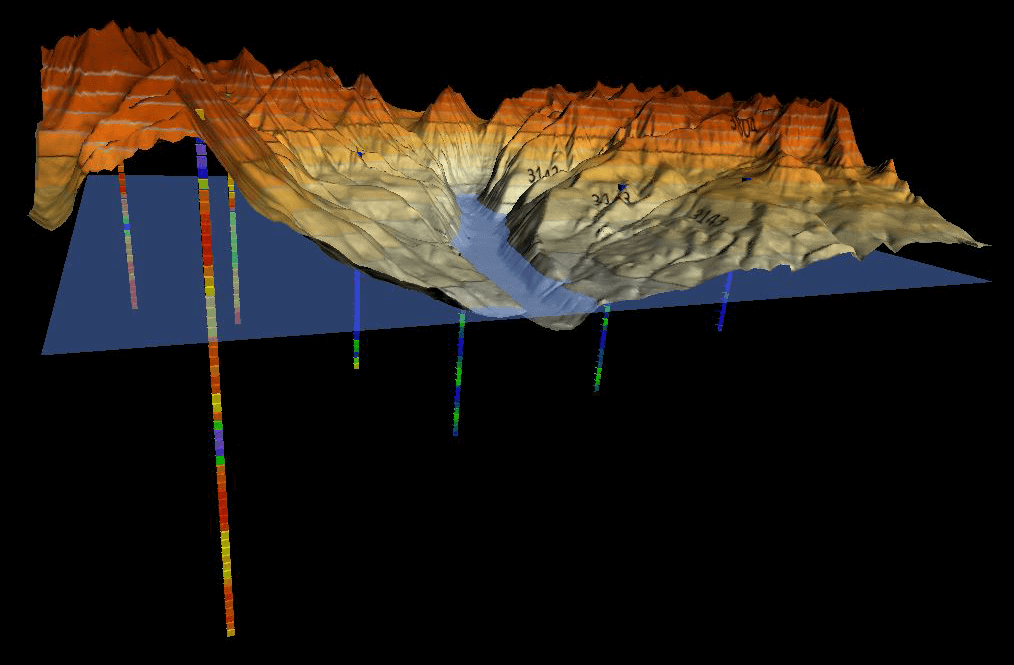Select the blue plane's far right corner
Viewport: 1014px width, 665px height.
point(988,281)
